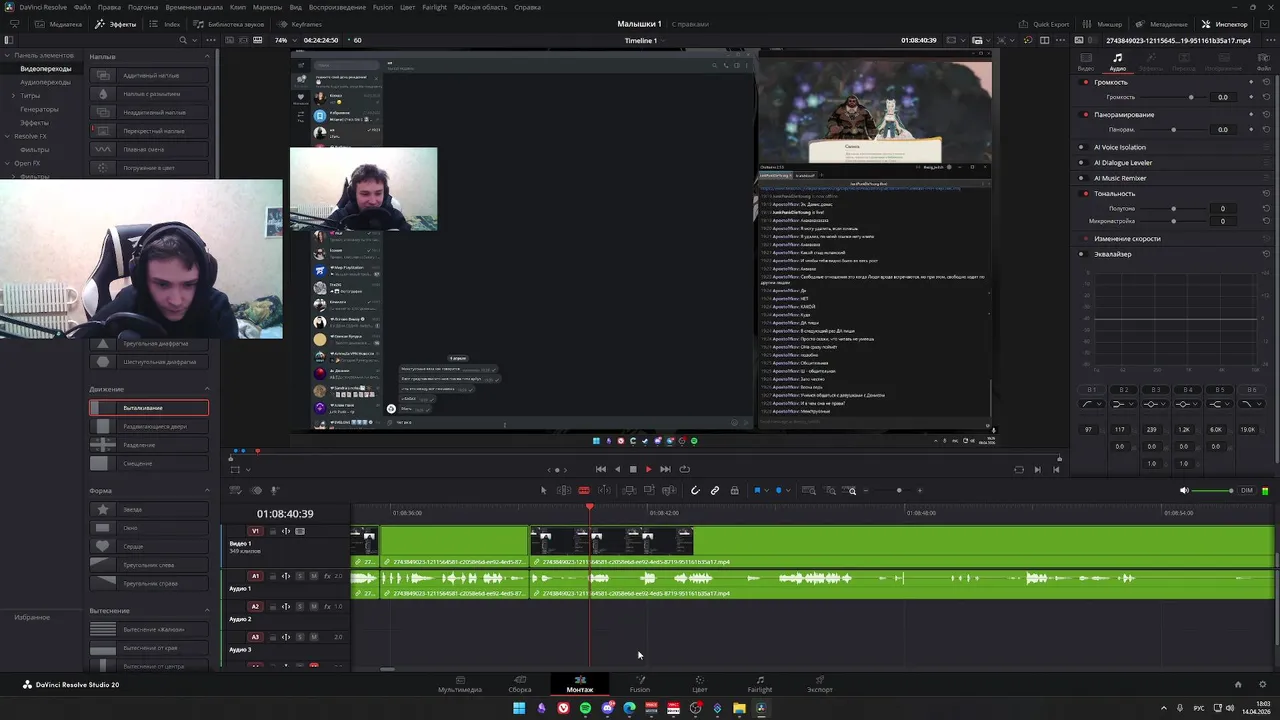The width and height of the screenshot is (1280, 720).
Task: Open the Band 6 filter type dropdown
Action: pyautogui.click(x=1251, y=403)
